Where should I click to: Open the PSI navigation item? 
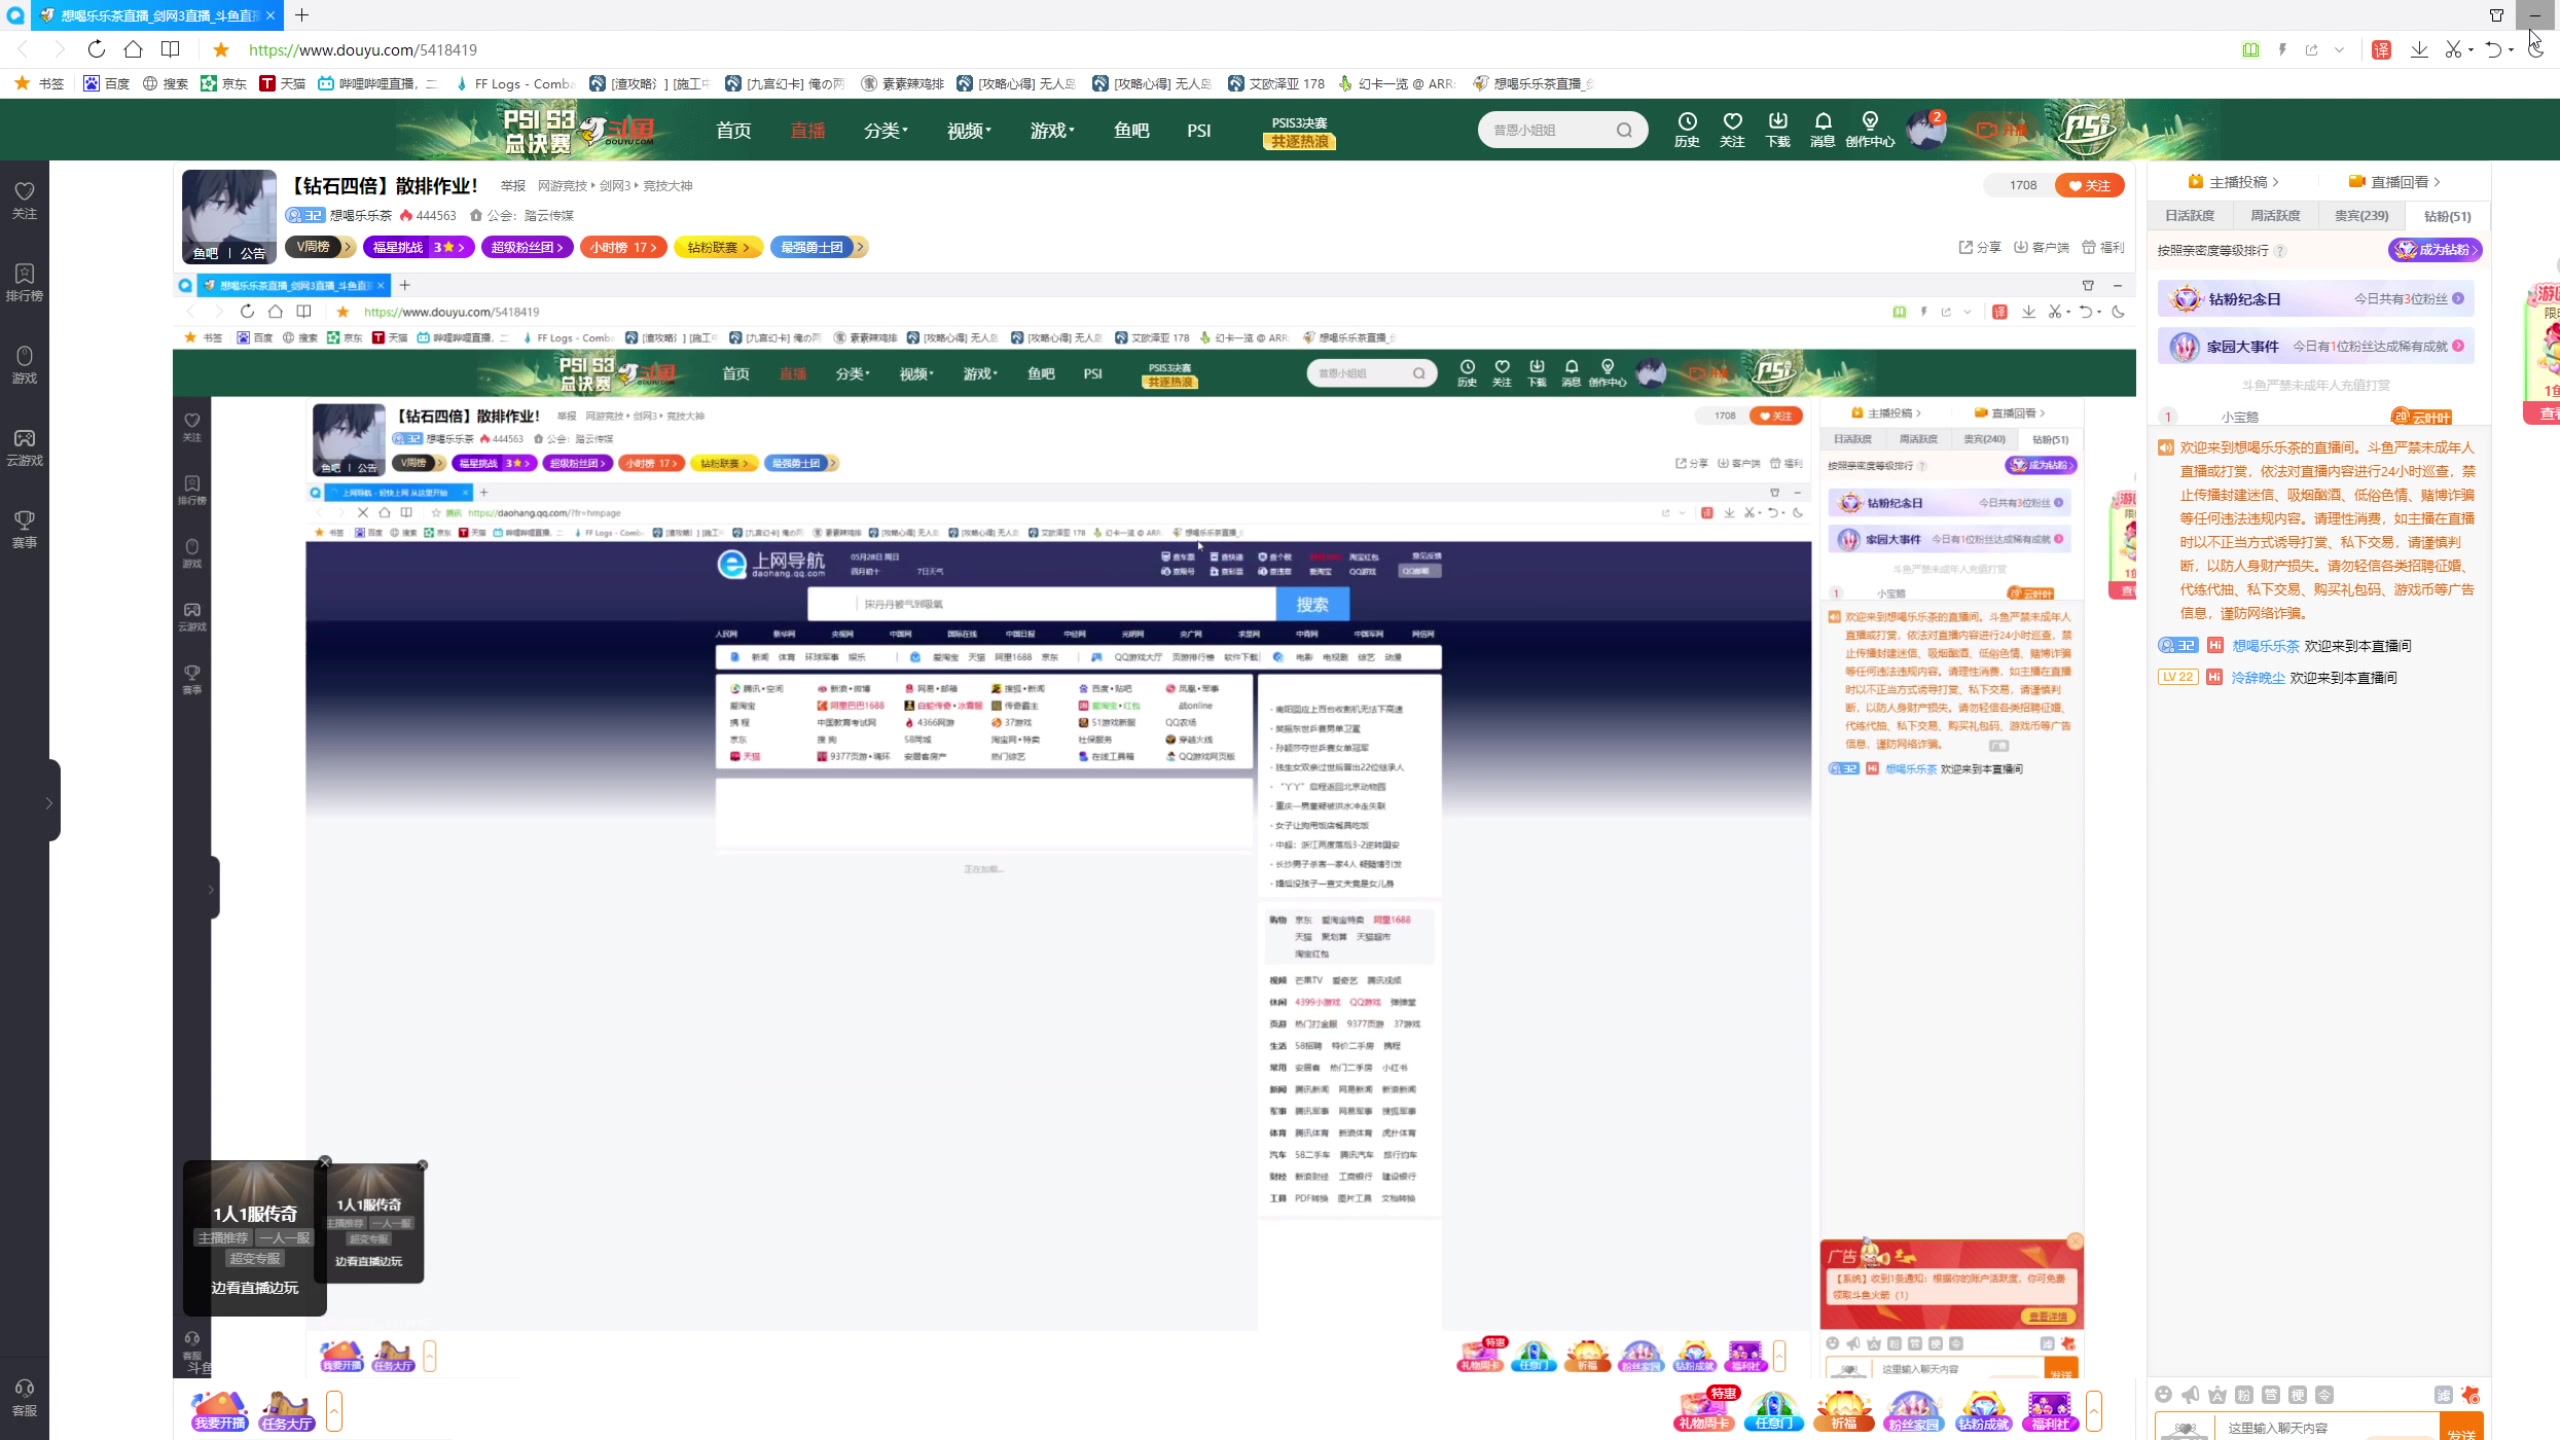[x=1199, y=130]
